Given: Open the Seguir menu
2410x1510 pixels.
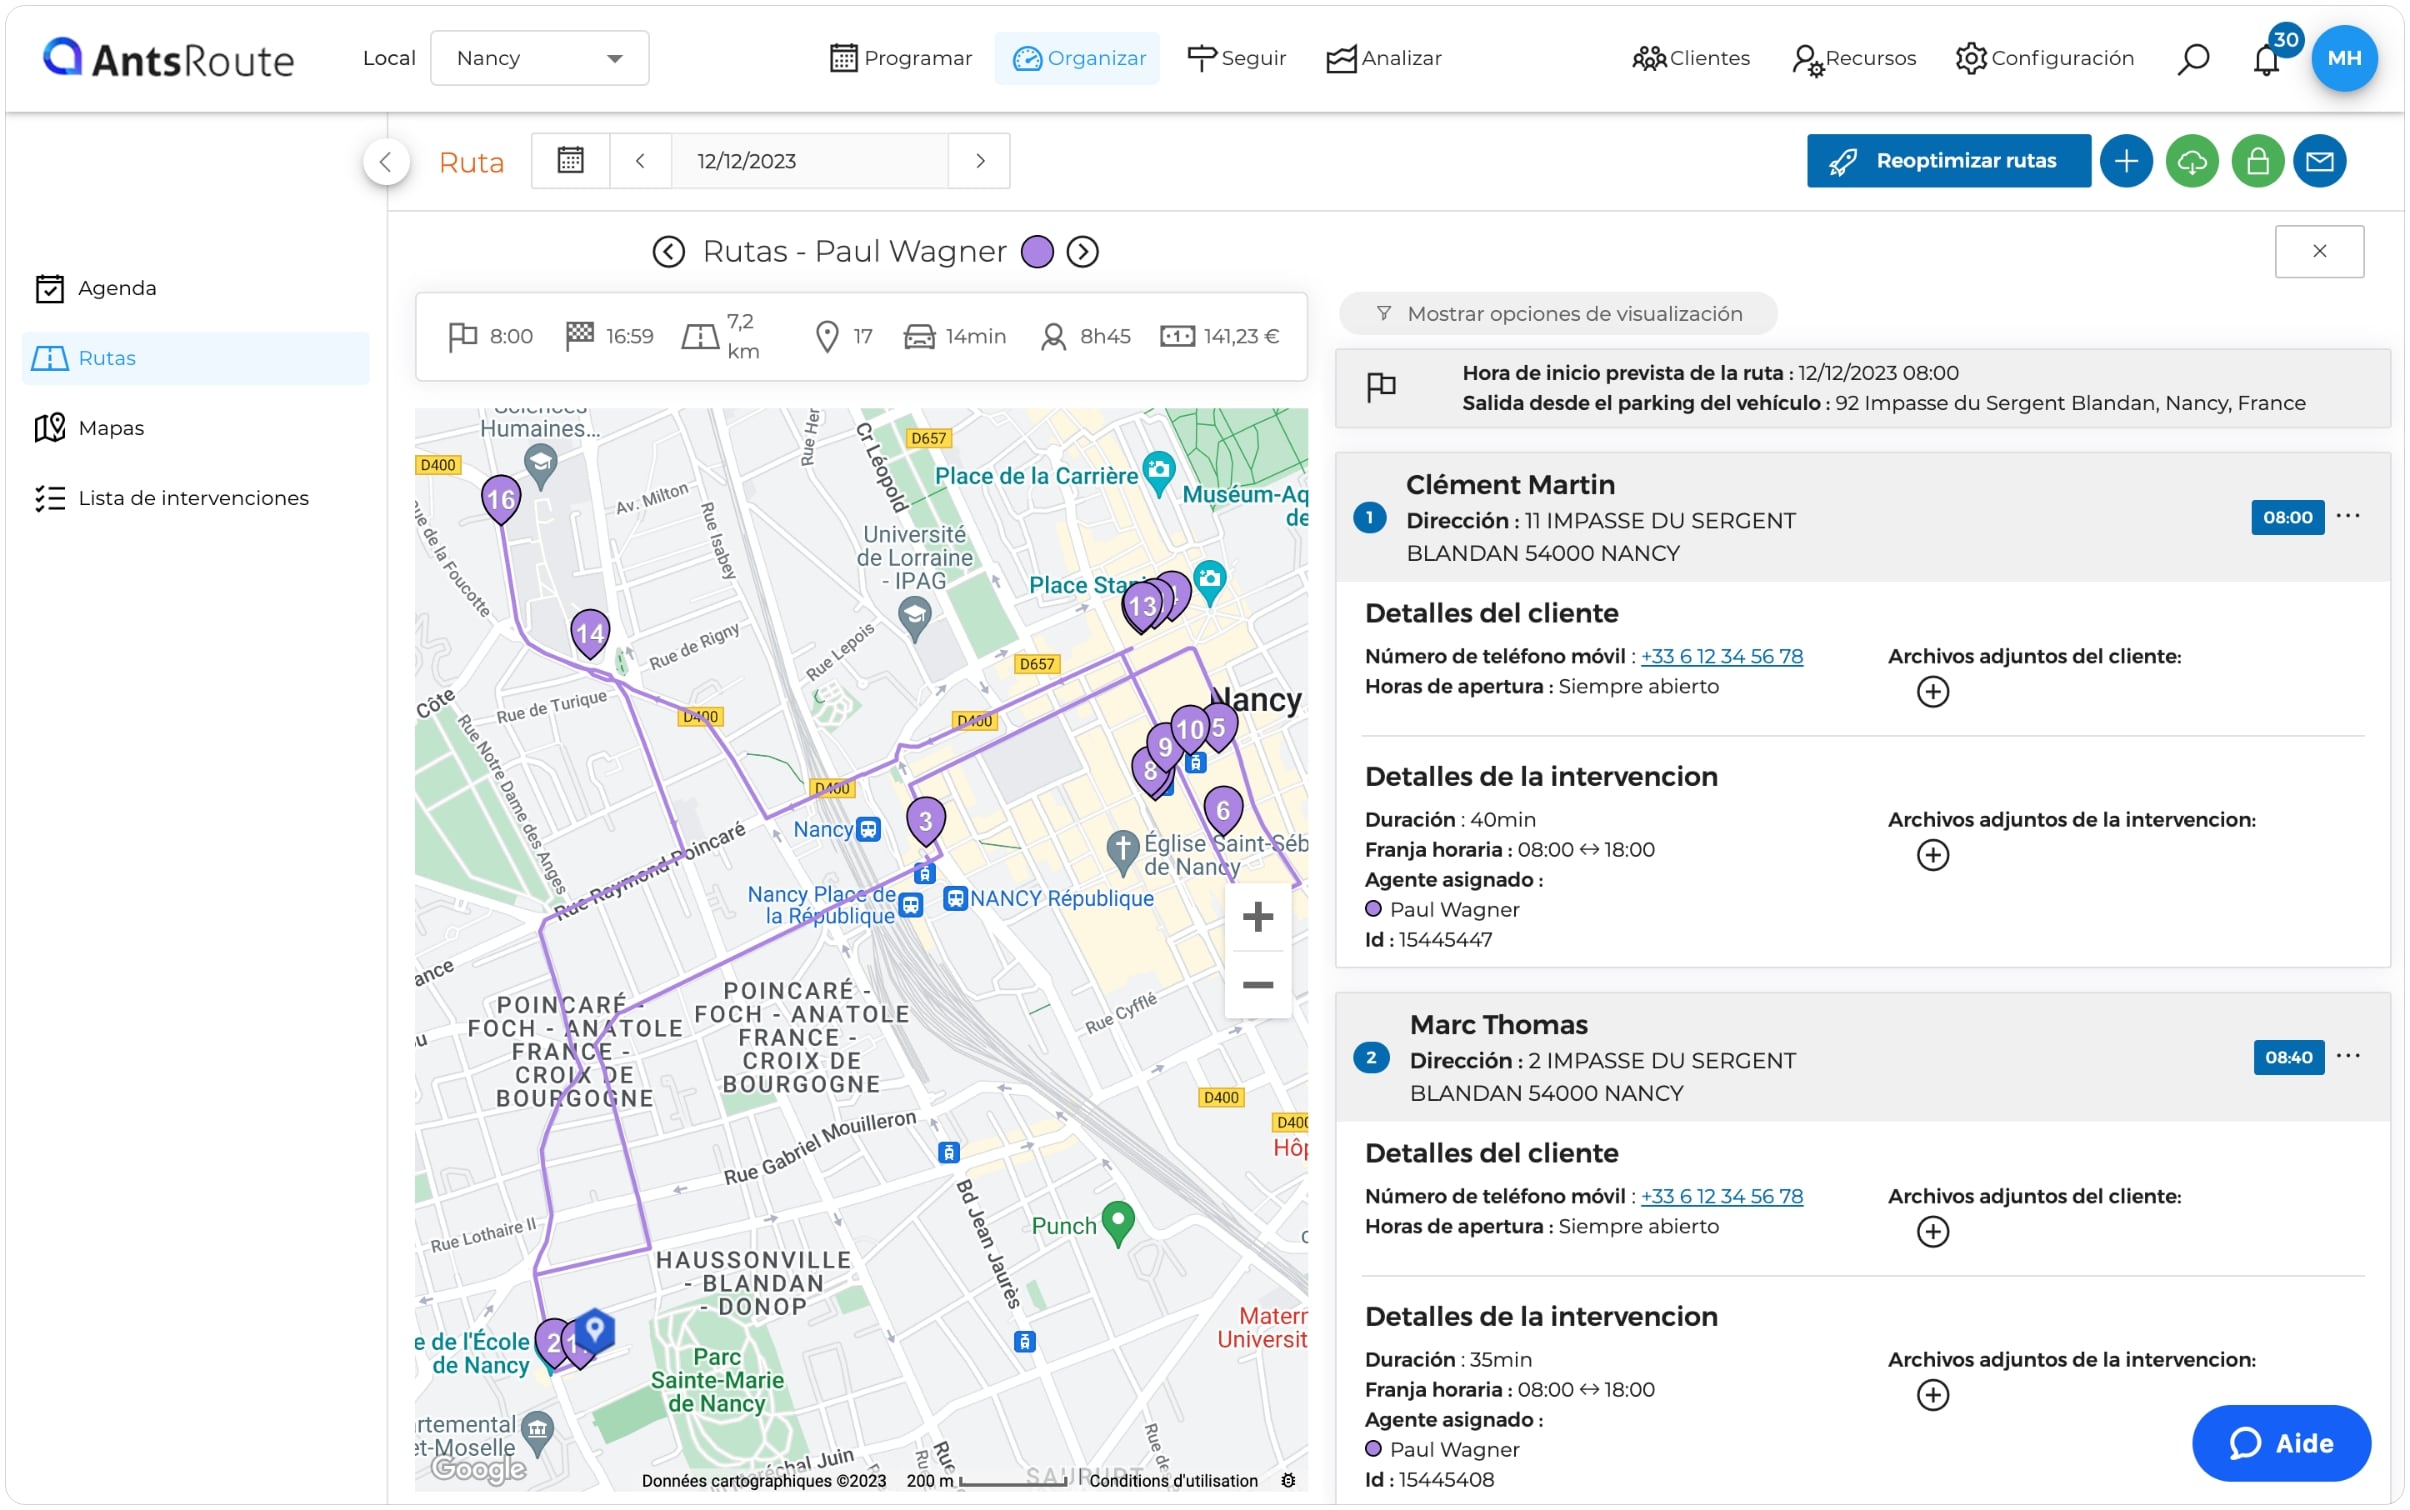Looking at the screenshot, I should pyautogui.click(x=1236, y=58).
